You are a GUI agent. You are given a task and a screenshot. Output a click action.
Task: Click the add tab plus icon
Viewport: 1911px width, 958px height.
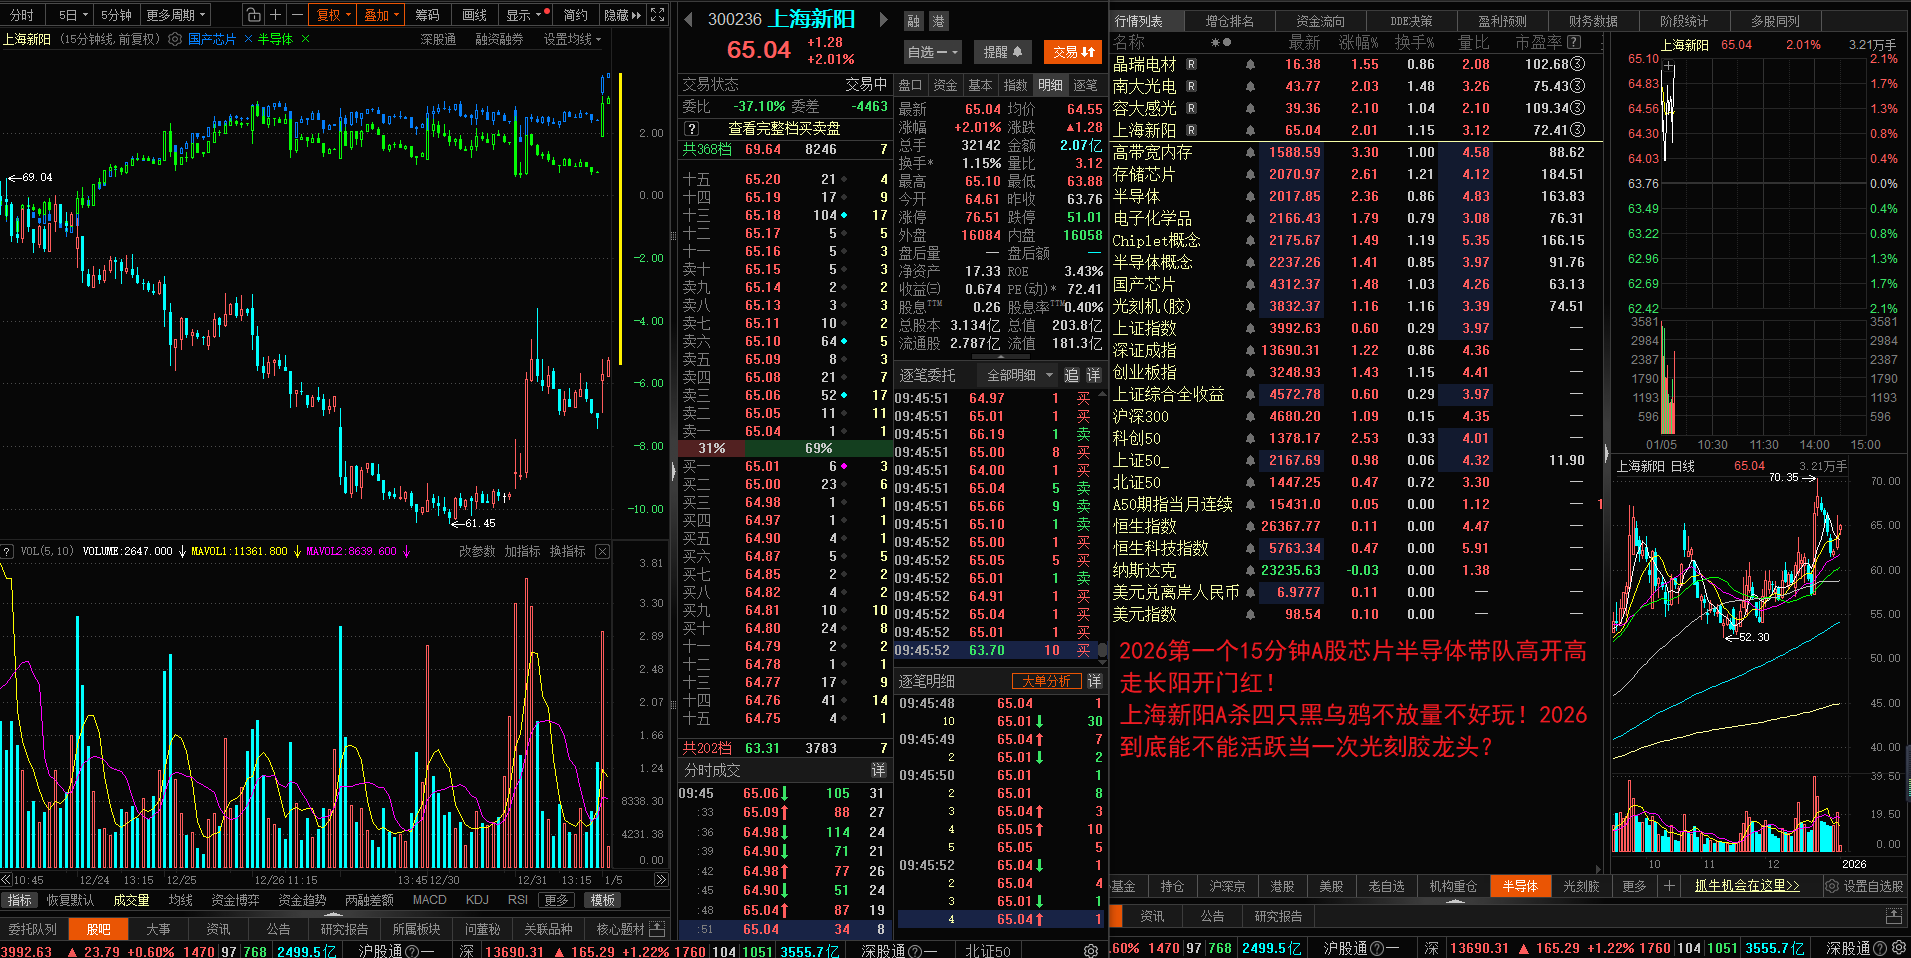click(x=1669, y=886)
